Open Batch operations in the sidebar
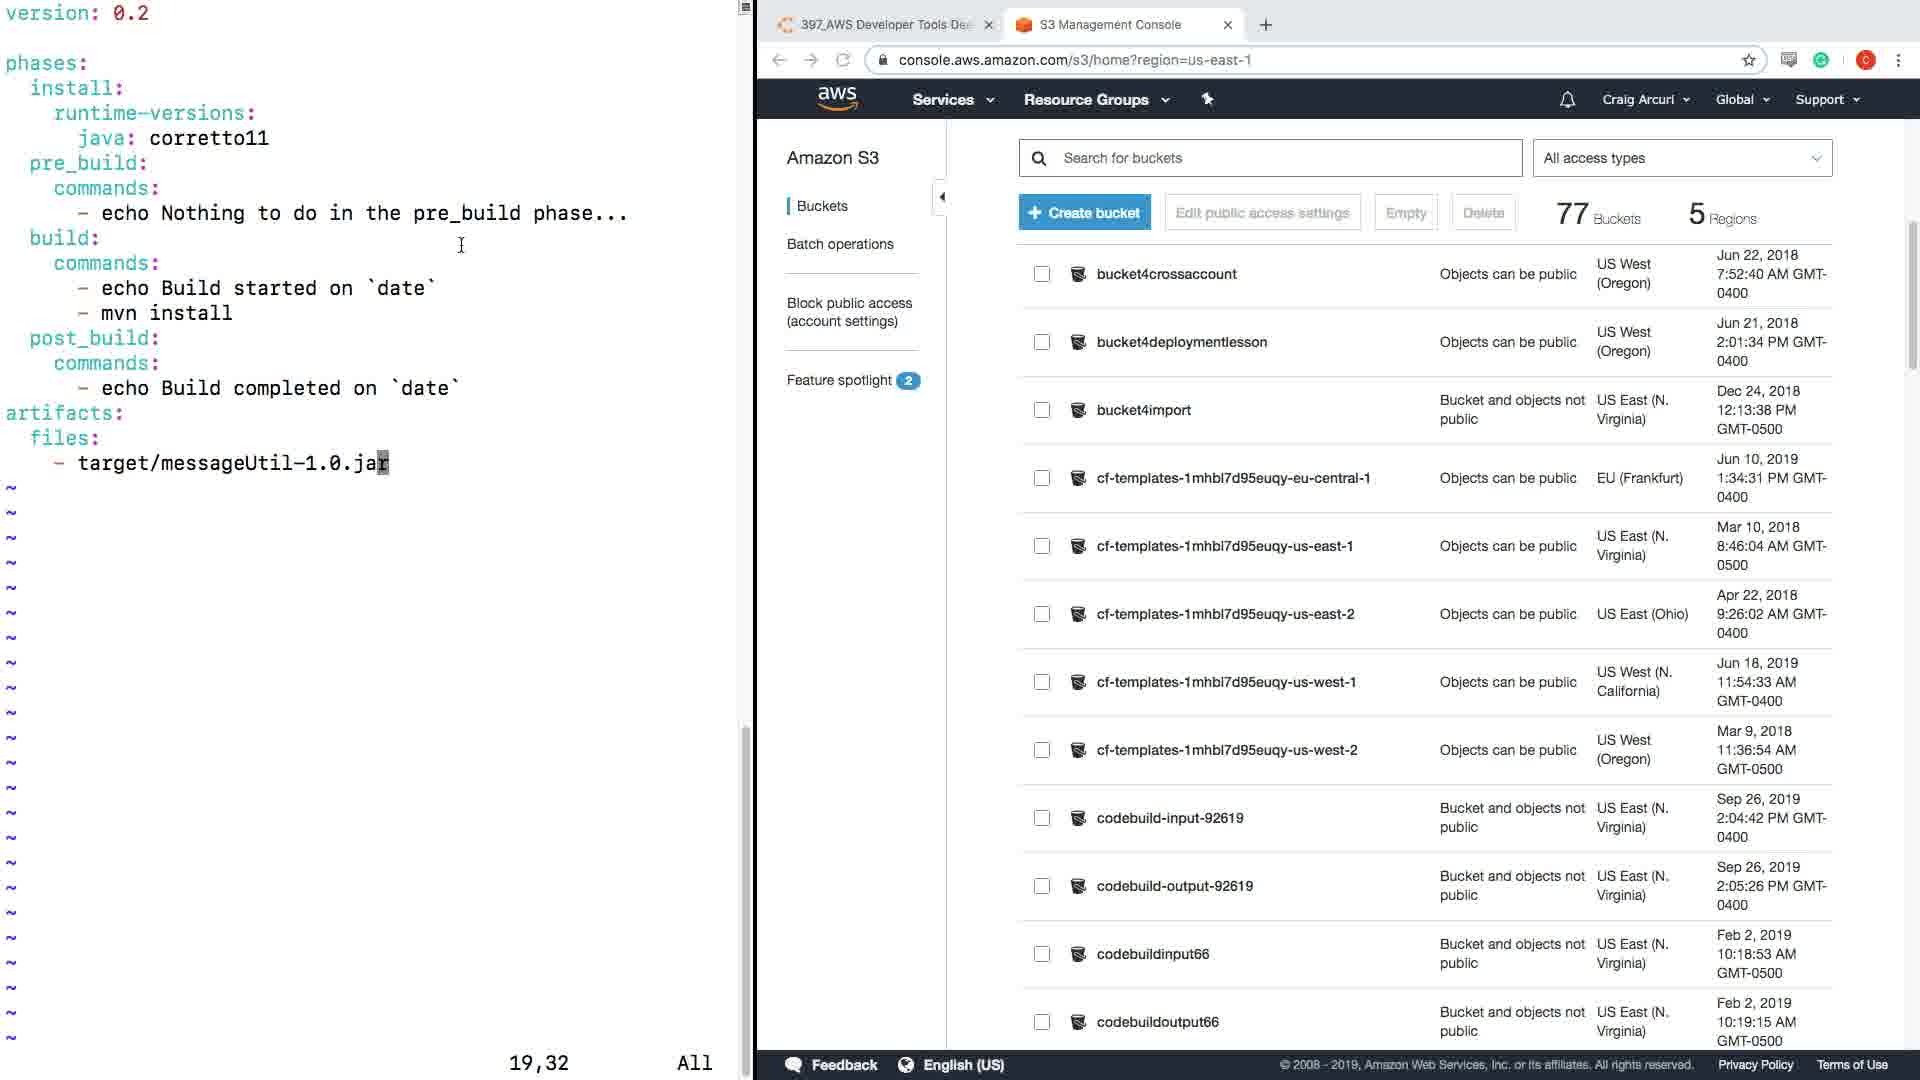Viewport: 1920px width, 1080px height. coord(840,244)
